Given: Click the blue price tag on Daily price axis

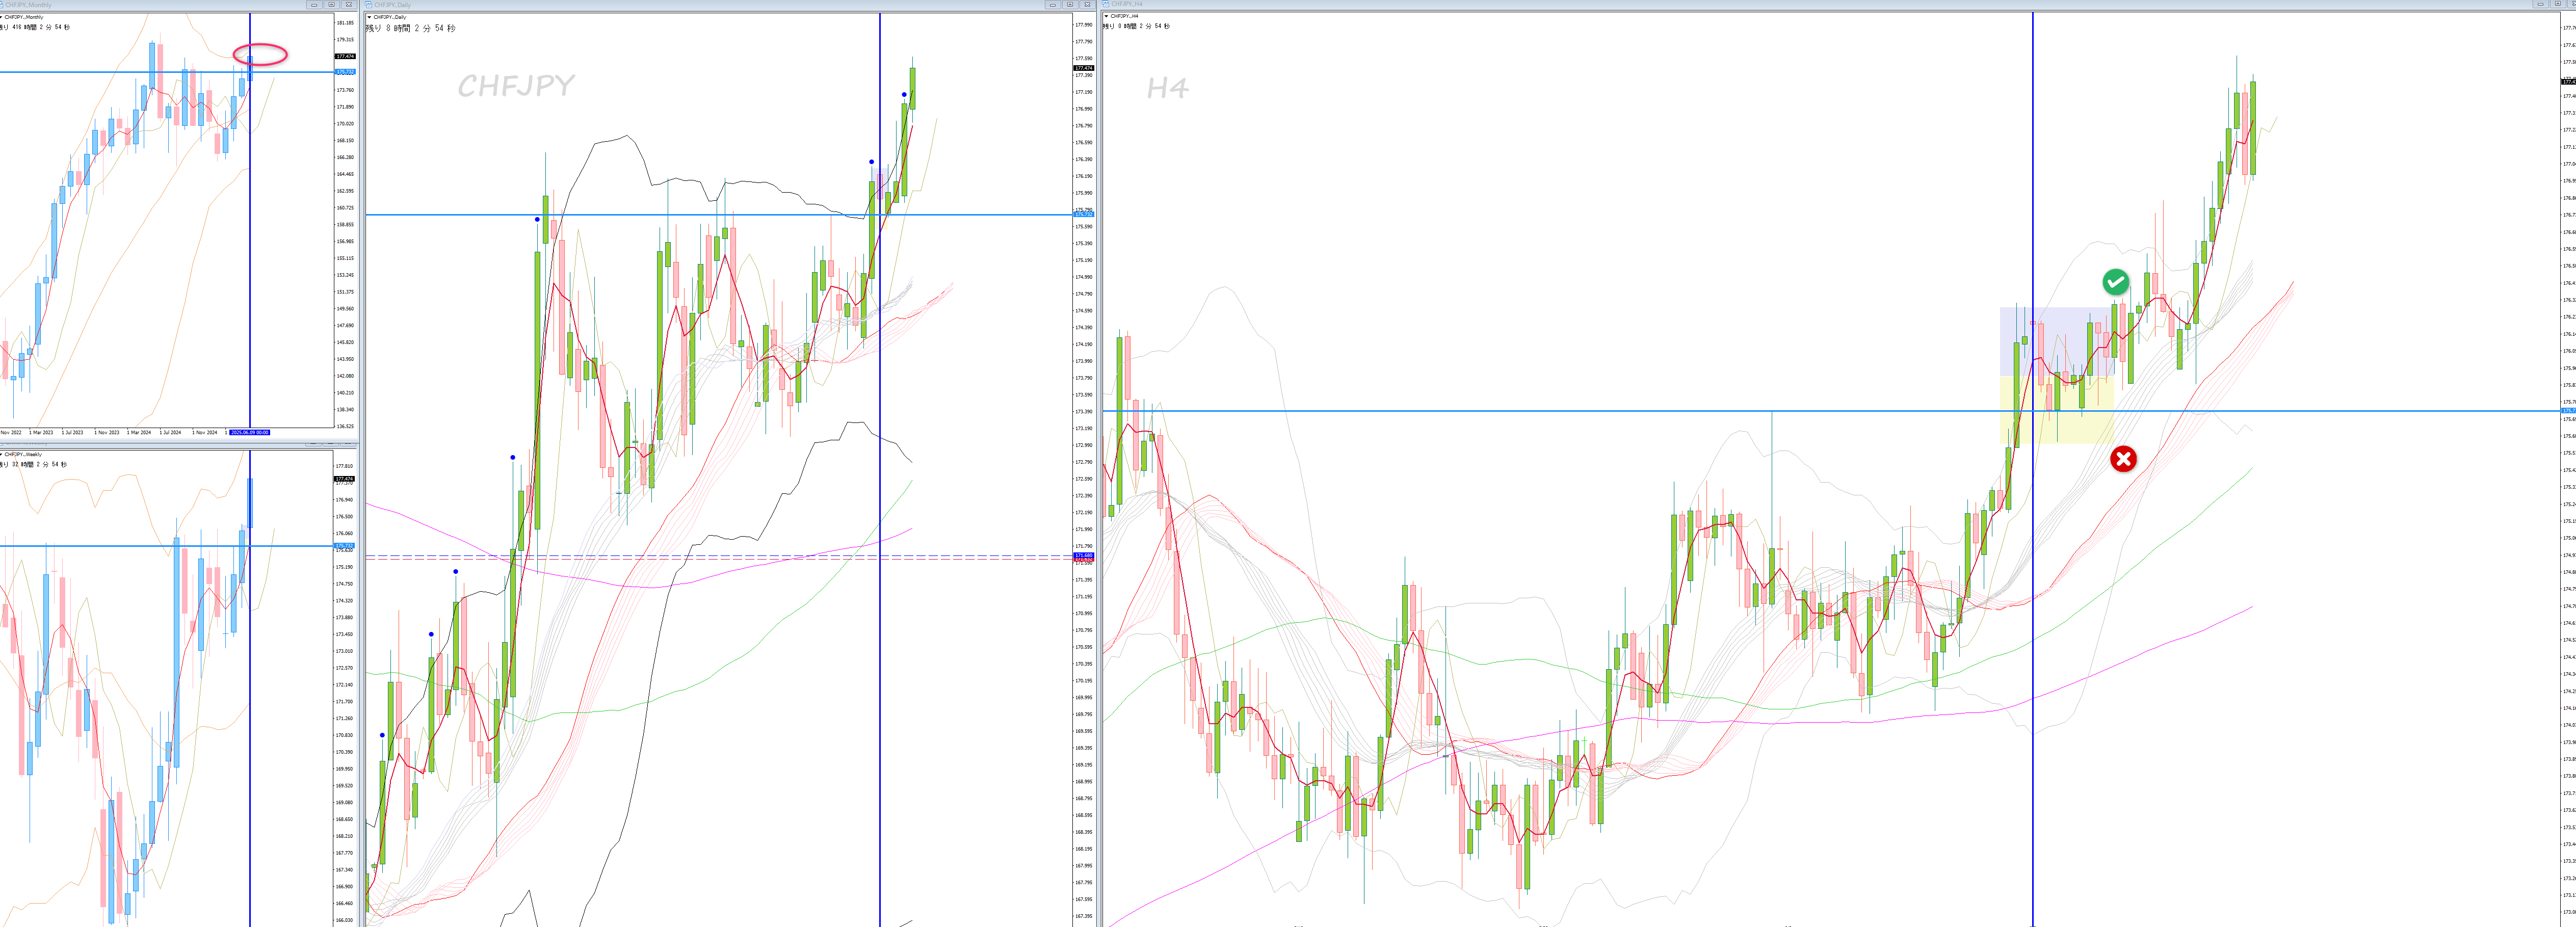Looking at the screenshot, I should click(1084, 214).
